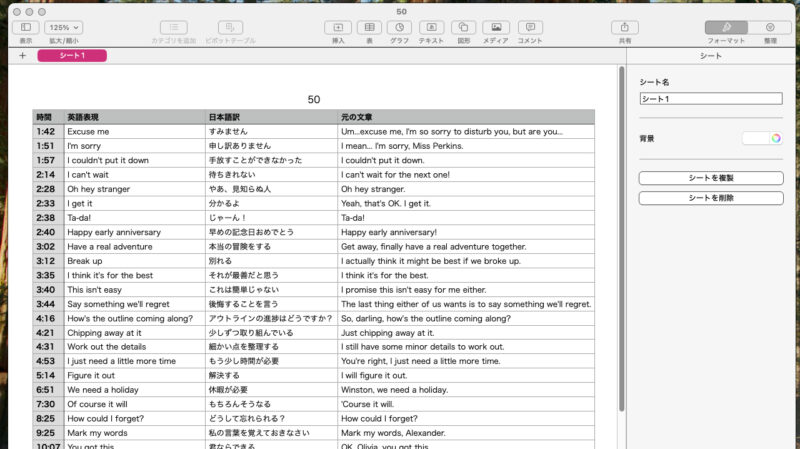Screen dimensions: 800x449
Task: Click the Duplicate Sheet (シートを複製) button
Action: point(711,178)
